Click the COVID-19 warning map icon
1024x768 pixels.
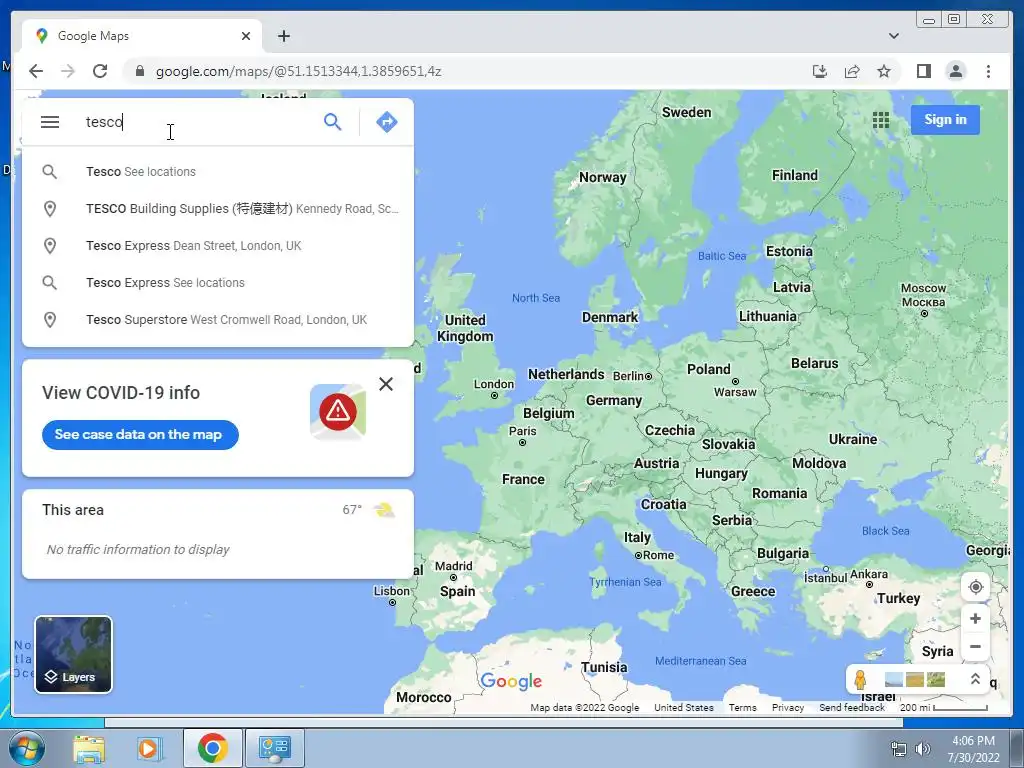pos(338,411)
